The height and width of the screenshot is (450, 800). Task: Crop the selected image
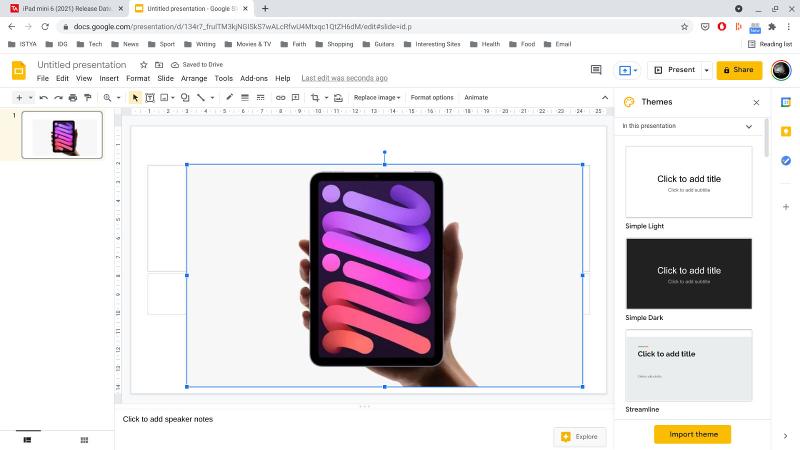[315, 97]
